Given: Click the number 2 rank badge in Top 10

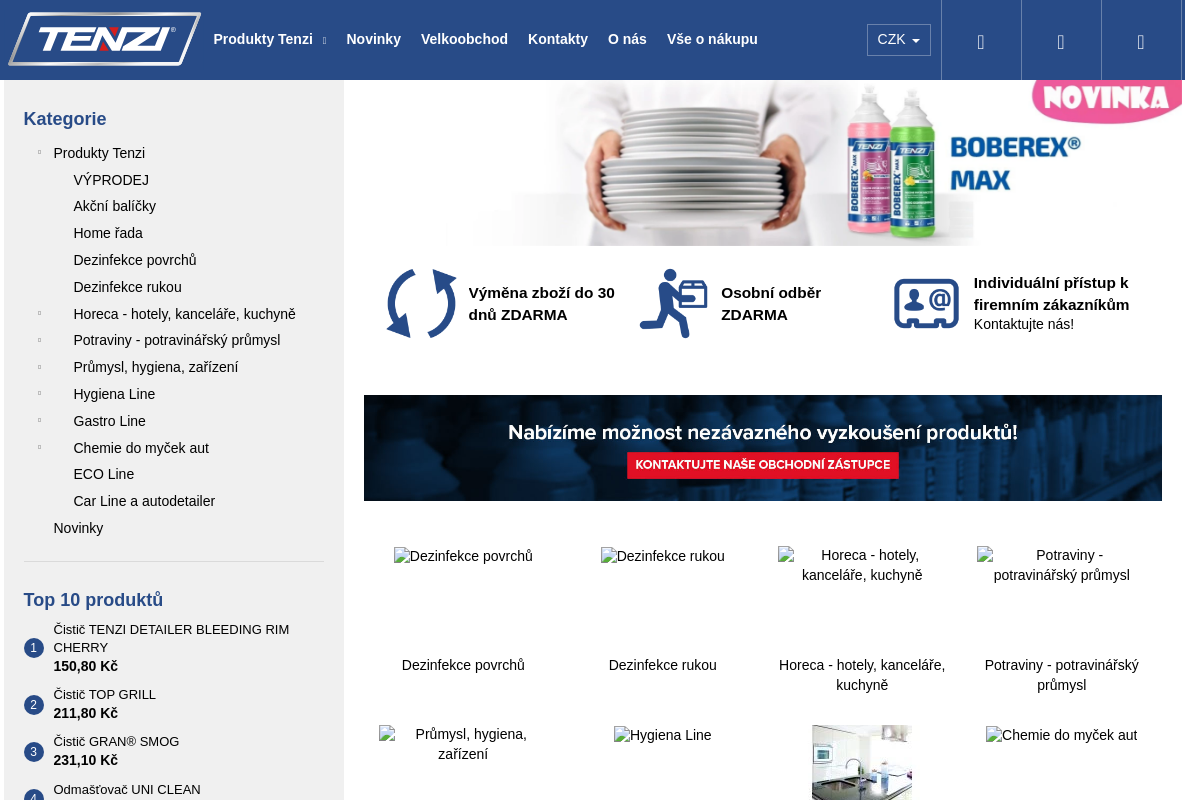Looking at the screenshot, I should coord(34,705).
